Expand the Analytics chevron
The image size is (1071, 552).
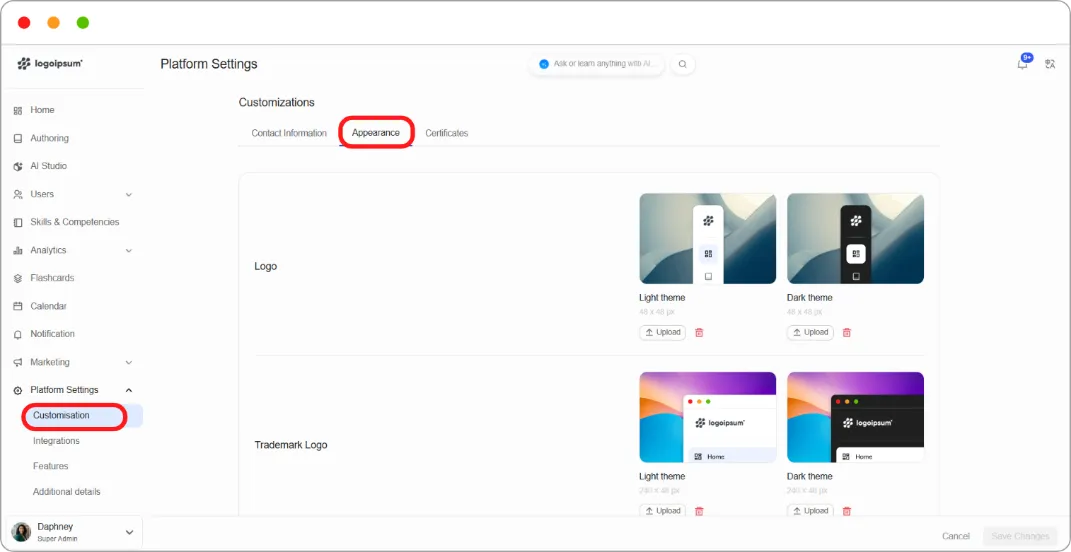coord(128,251)
